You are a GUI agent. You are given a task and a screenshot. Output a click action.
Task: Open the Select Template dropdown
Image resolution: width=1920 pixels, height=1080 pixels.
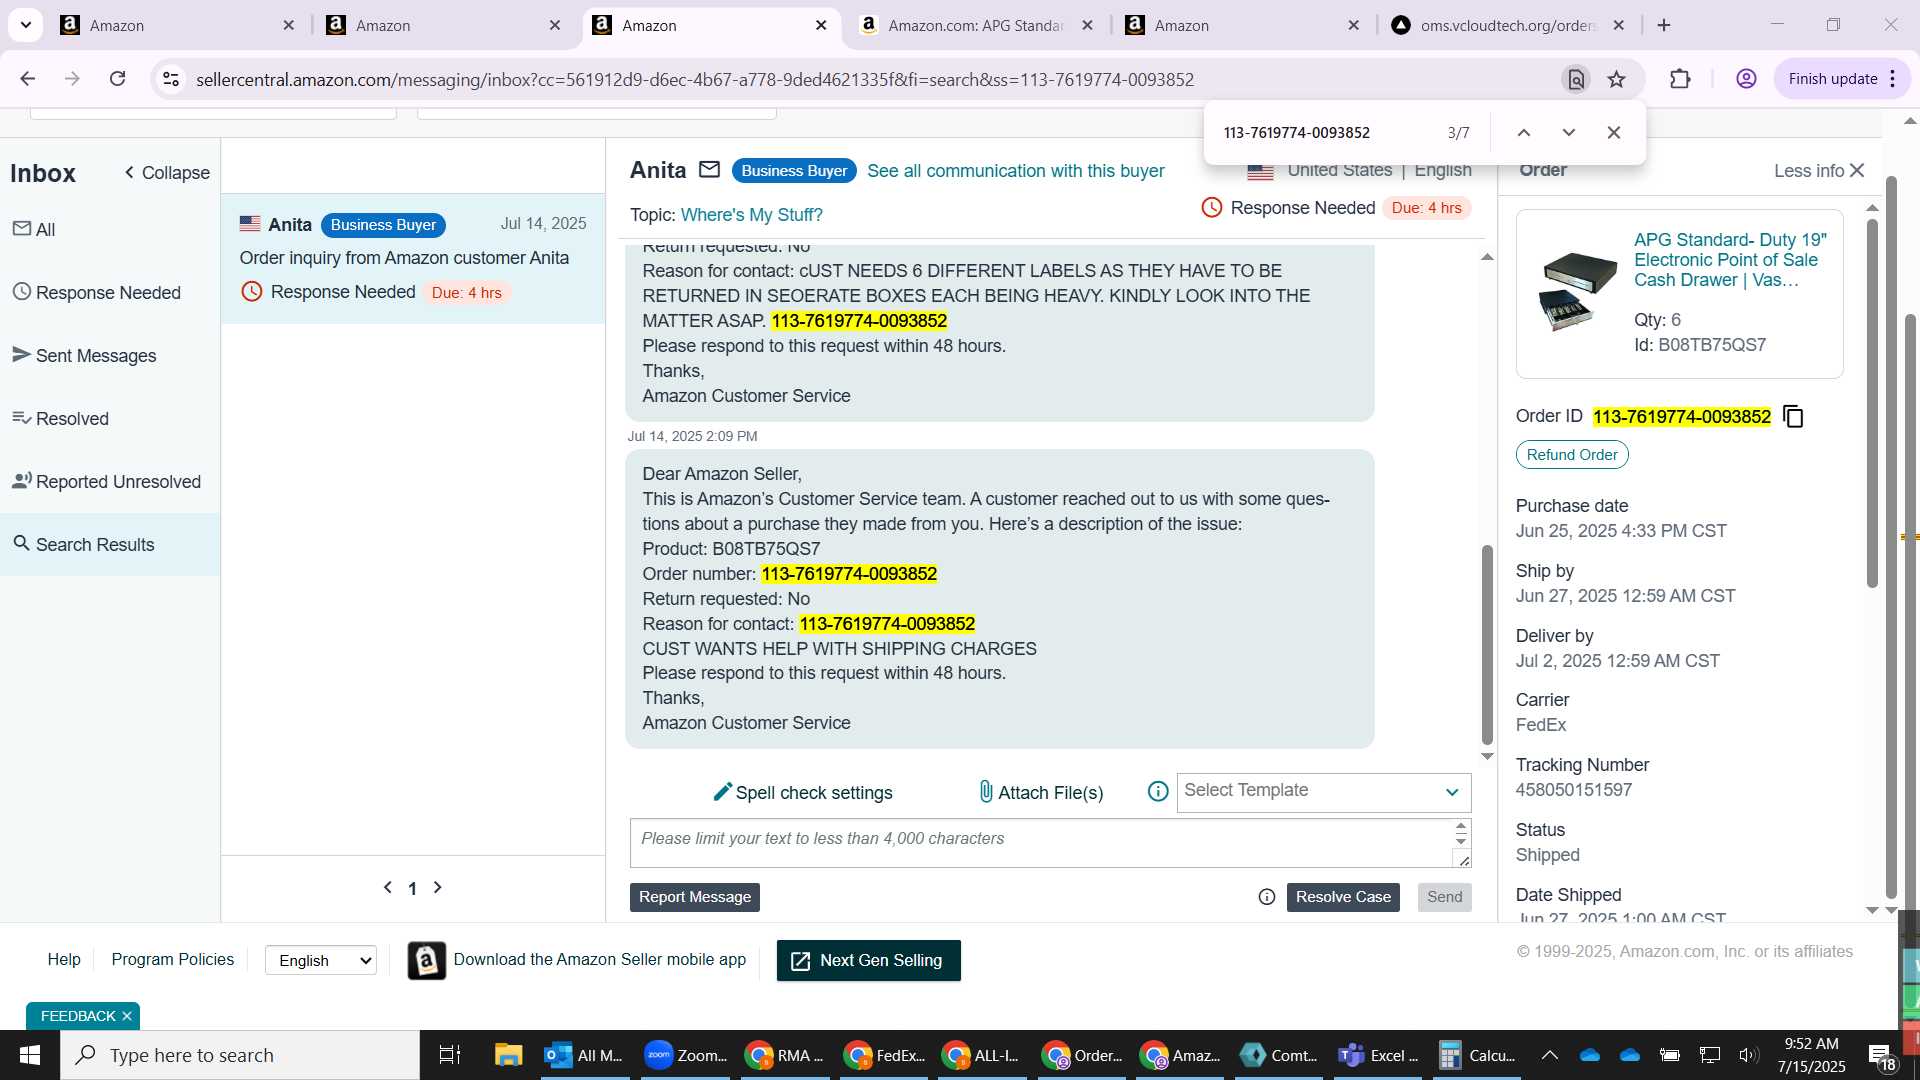1324,792
